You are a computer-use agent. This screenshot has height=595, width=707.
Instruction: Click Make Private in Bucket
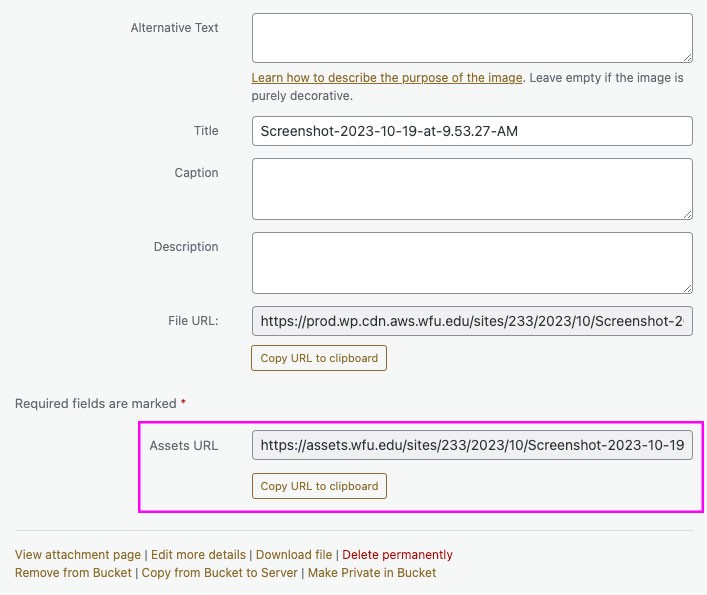tap(372, 572)
